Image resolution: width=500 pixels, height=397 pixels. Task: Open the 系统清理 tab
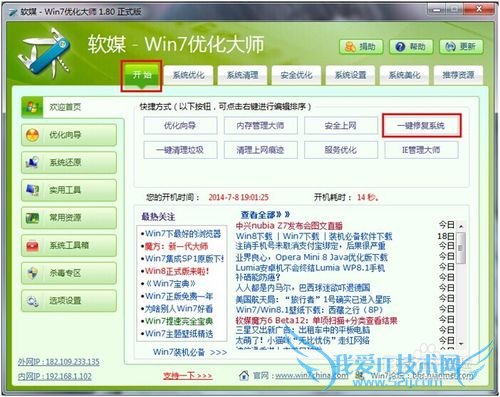tap(242, 75)
